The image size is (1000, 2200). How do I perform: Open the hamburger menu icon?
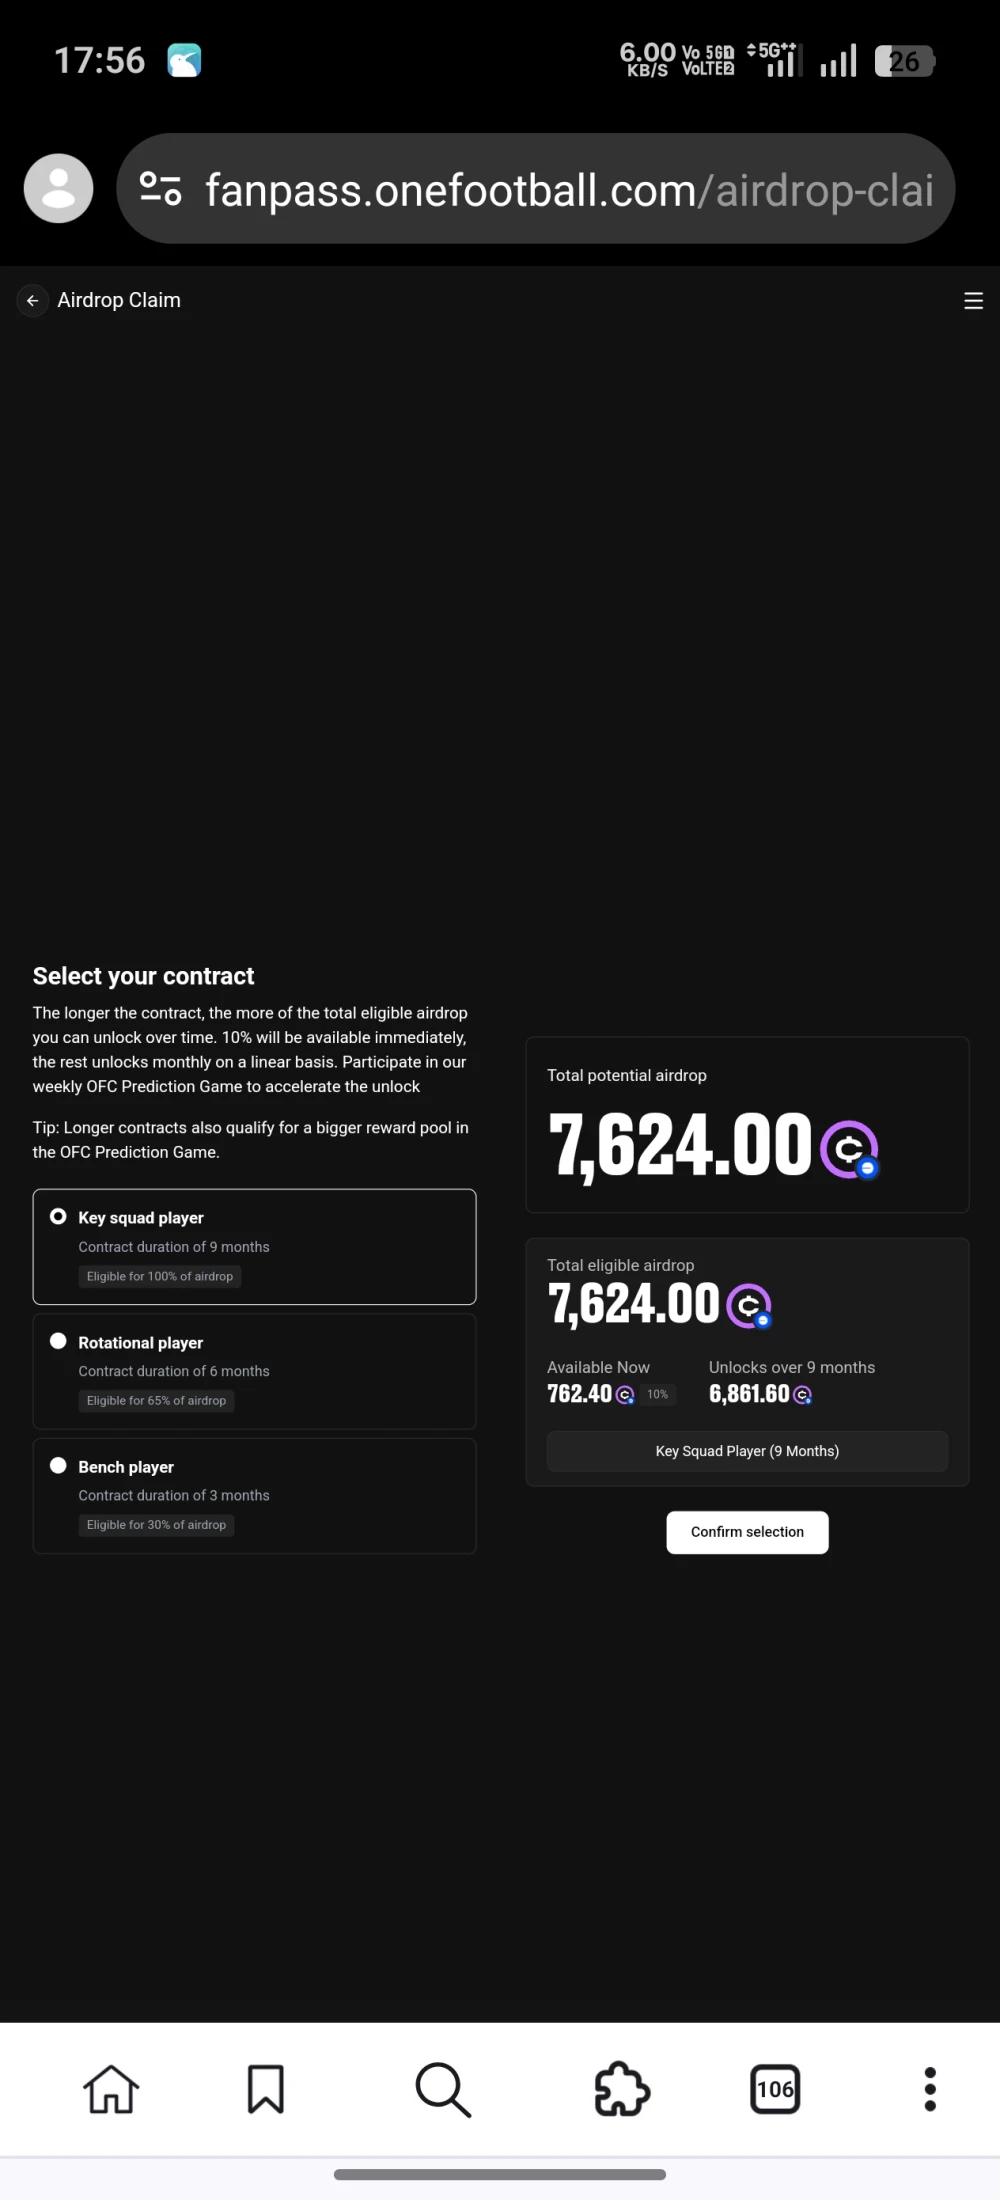coord(973,301)
